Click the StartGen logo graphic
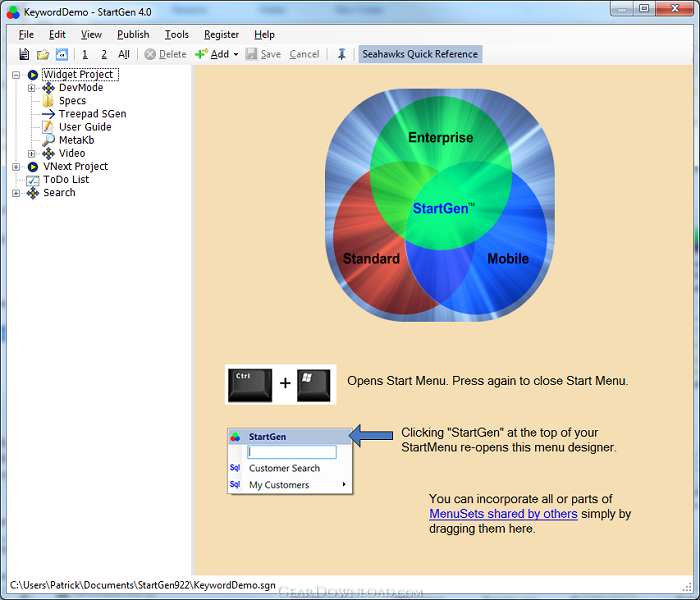 tap(440, 205)
